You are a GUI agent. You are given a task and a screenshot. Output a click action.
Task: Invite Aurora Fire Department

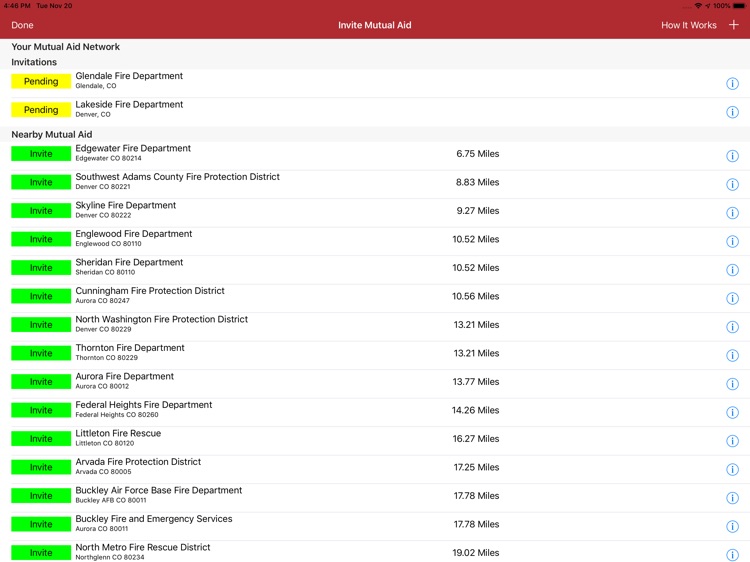coord(41,382)
